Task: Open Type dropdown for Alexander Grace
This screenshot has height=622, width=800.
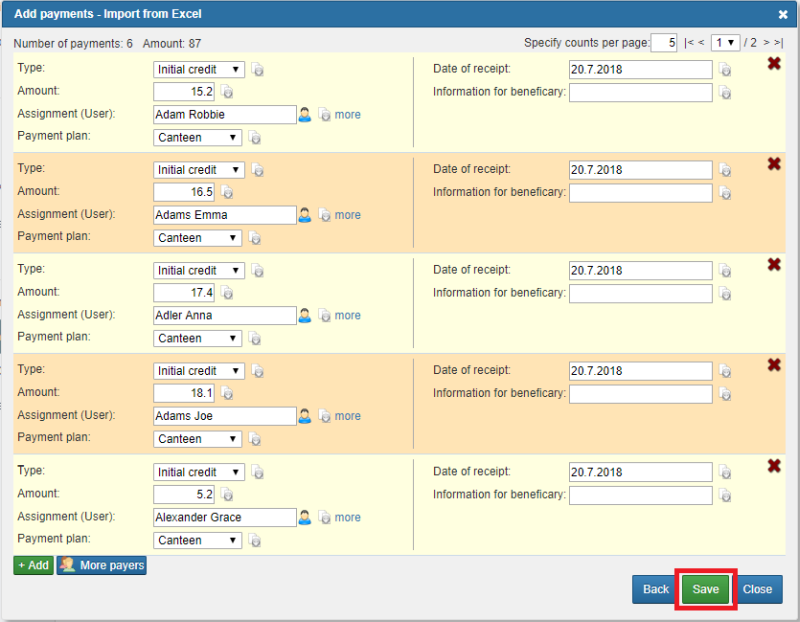Action: coord(198,472)
